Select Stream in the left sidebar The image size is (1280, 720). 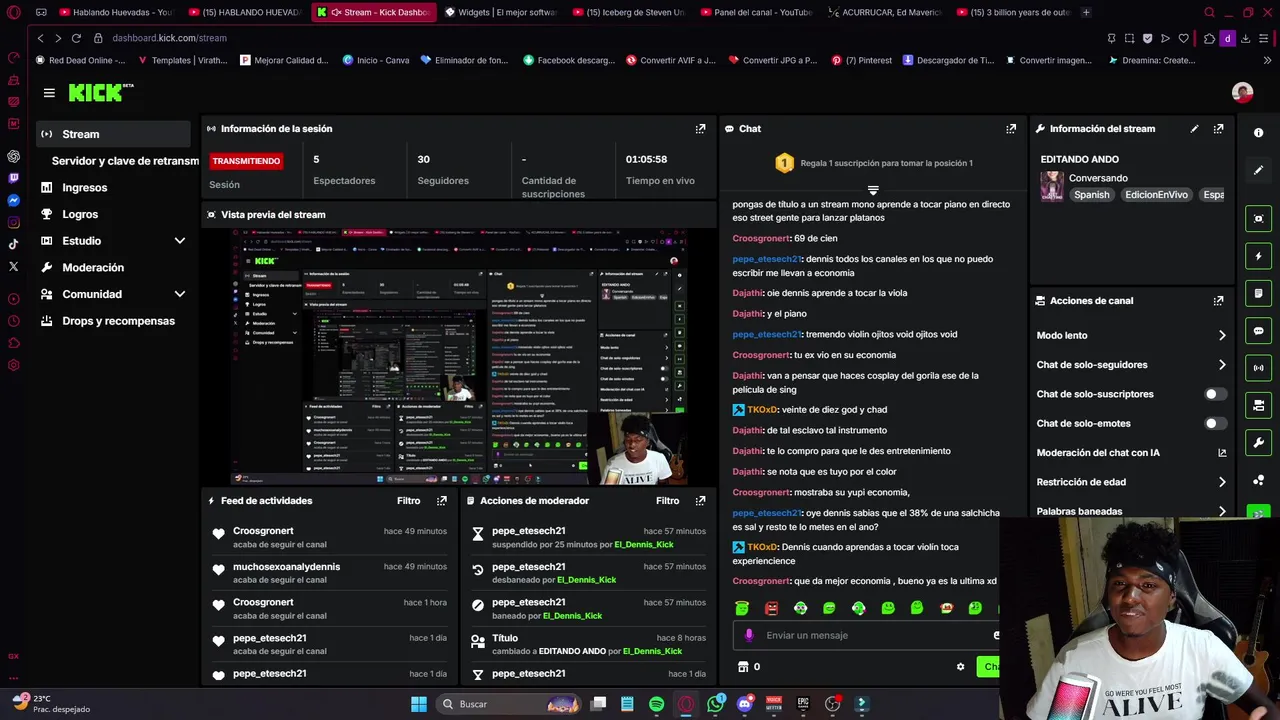coord(113,134)
